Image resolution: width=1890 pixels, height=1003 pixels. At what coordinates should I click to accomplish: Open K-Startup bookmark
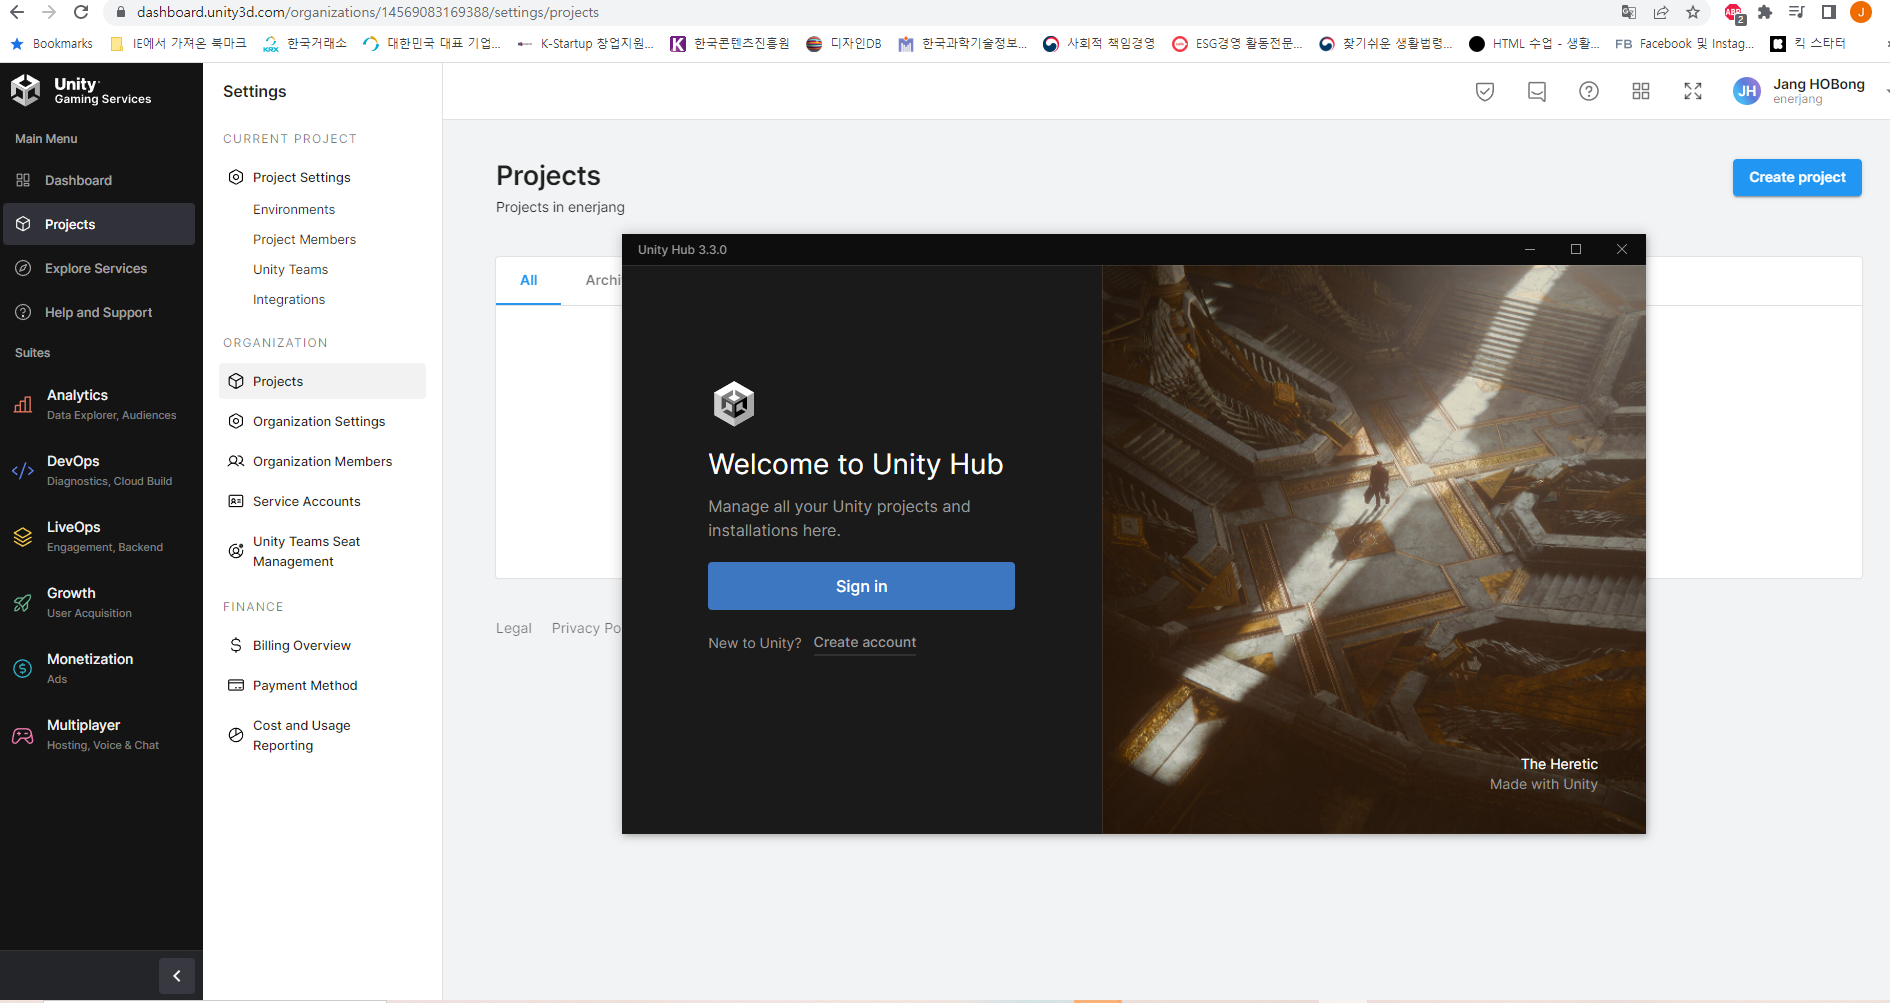click(585, 43)
